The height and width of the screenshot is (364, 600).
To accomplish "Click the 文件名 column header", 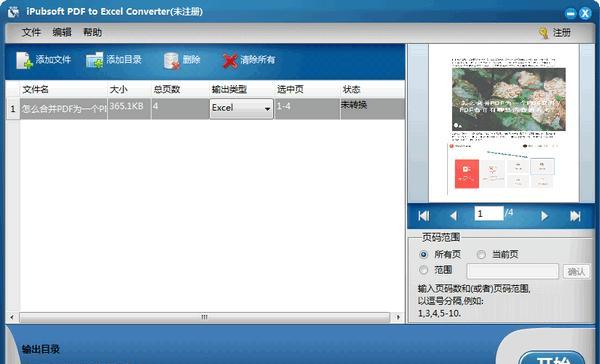I will coord(64,90).
